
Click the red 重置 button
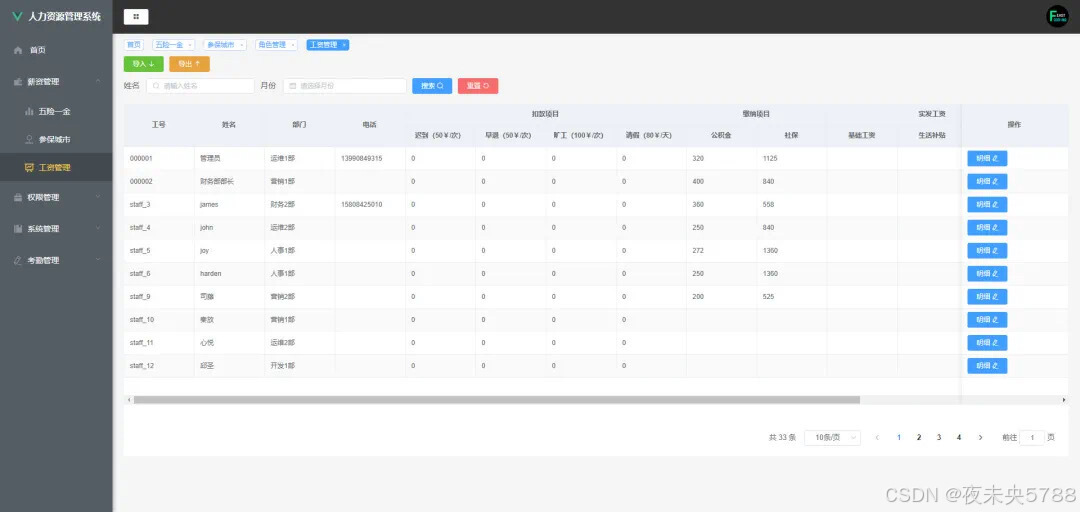(x=478, y=86)
